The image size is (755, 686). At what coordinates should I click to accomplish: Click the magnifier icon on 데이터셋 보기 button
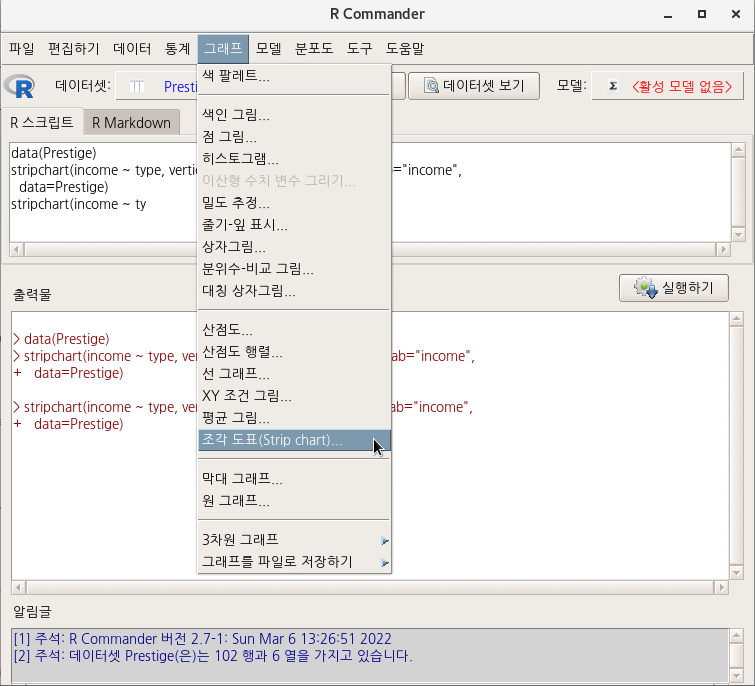pos(431,86)
